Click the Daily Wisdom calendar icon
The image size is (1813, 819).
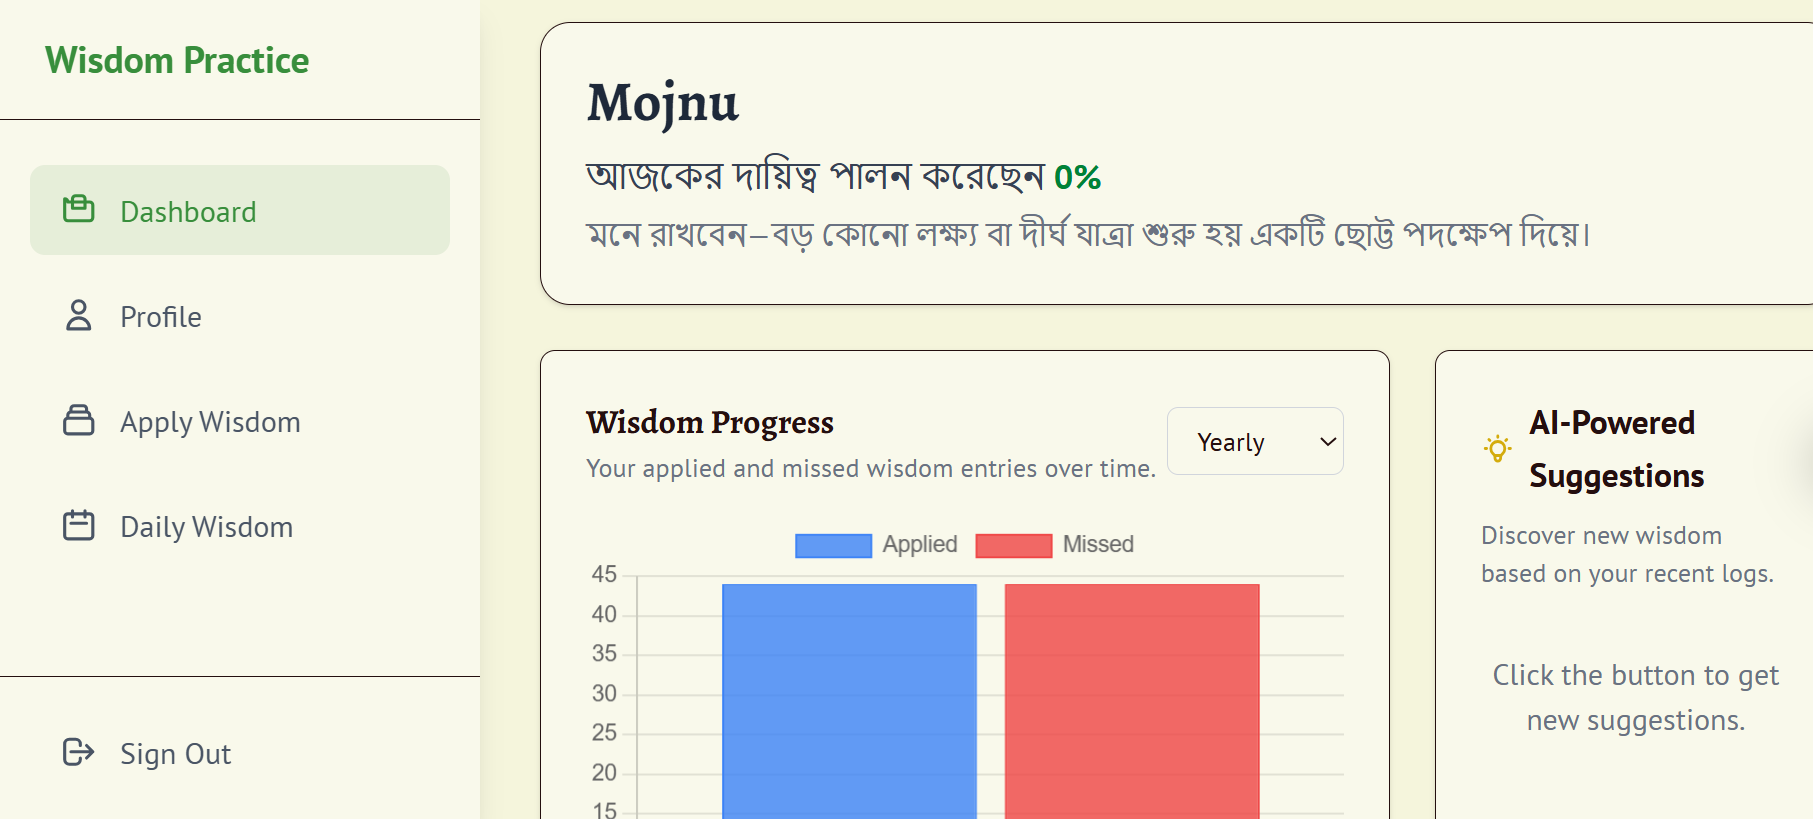coord(78,526)
